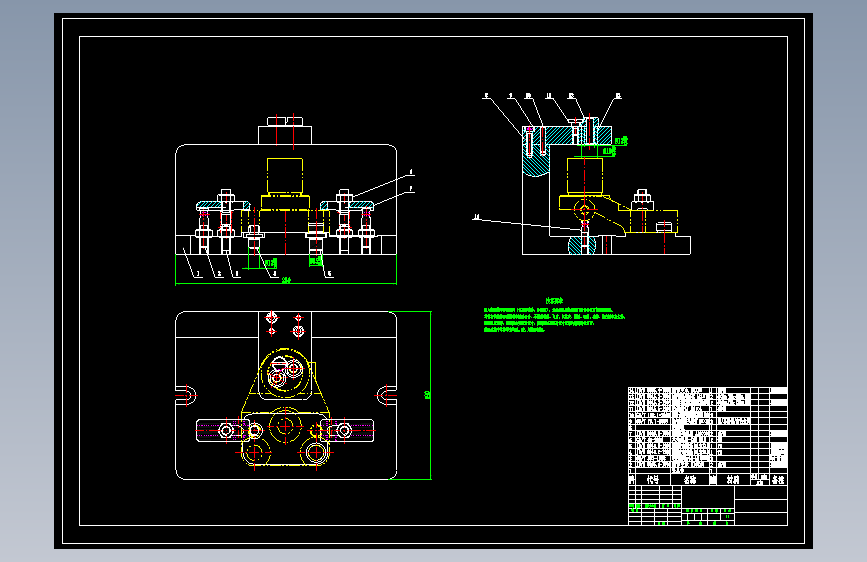
Task: Select the left U-slot in the top view
Action: (x=186, y=396)
